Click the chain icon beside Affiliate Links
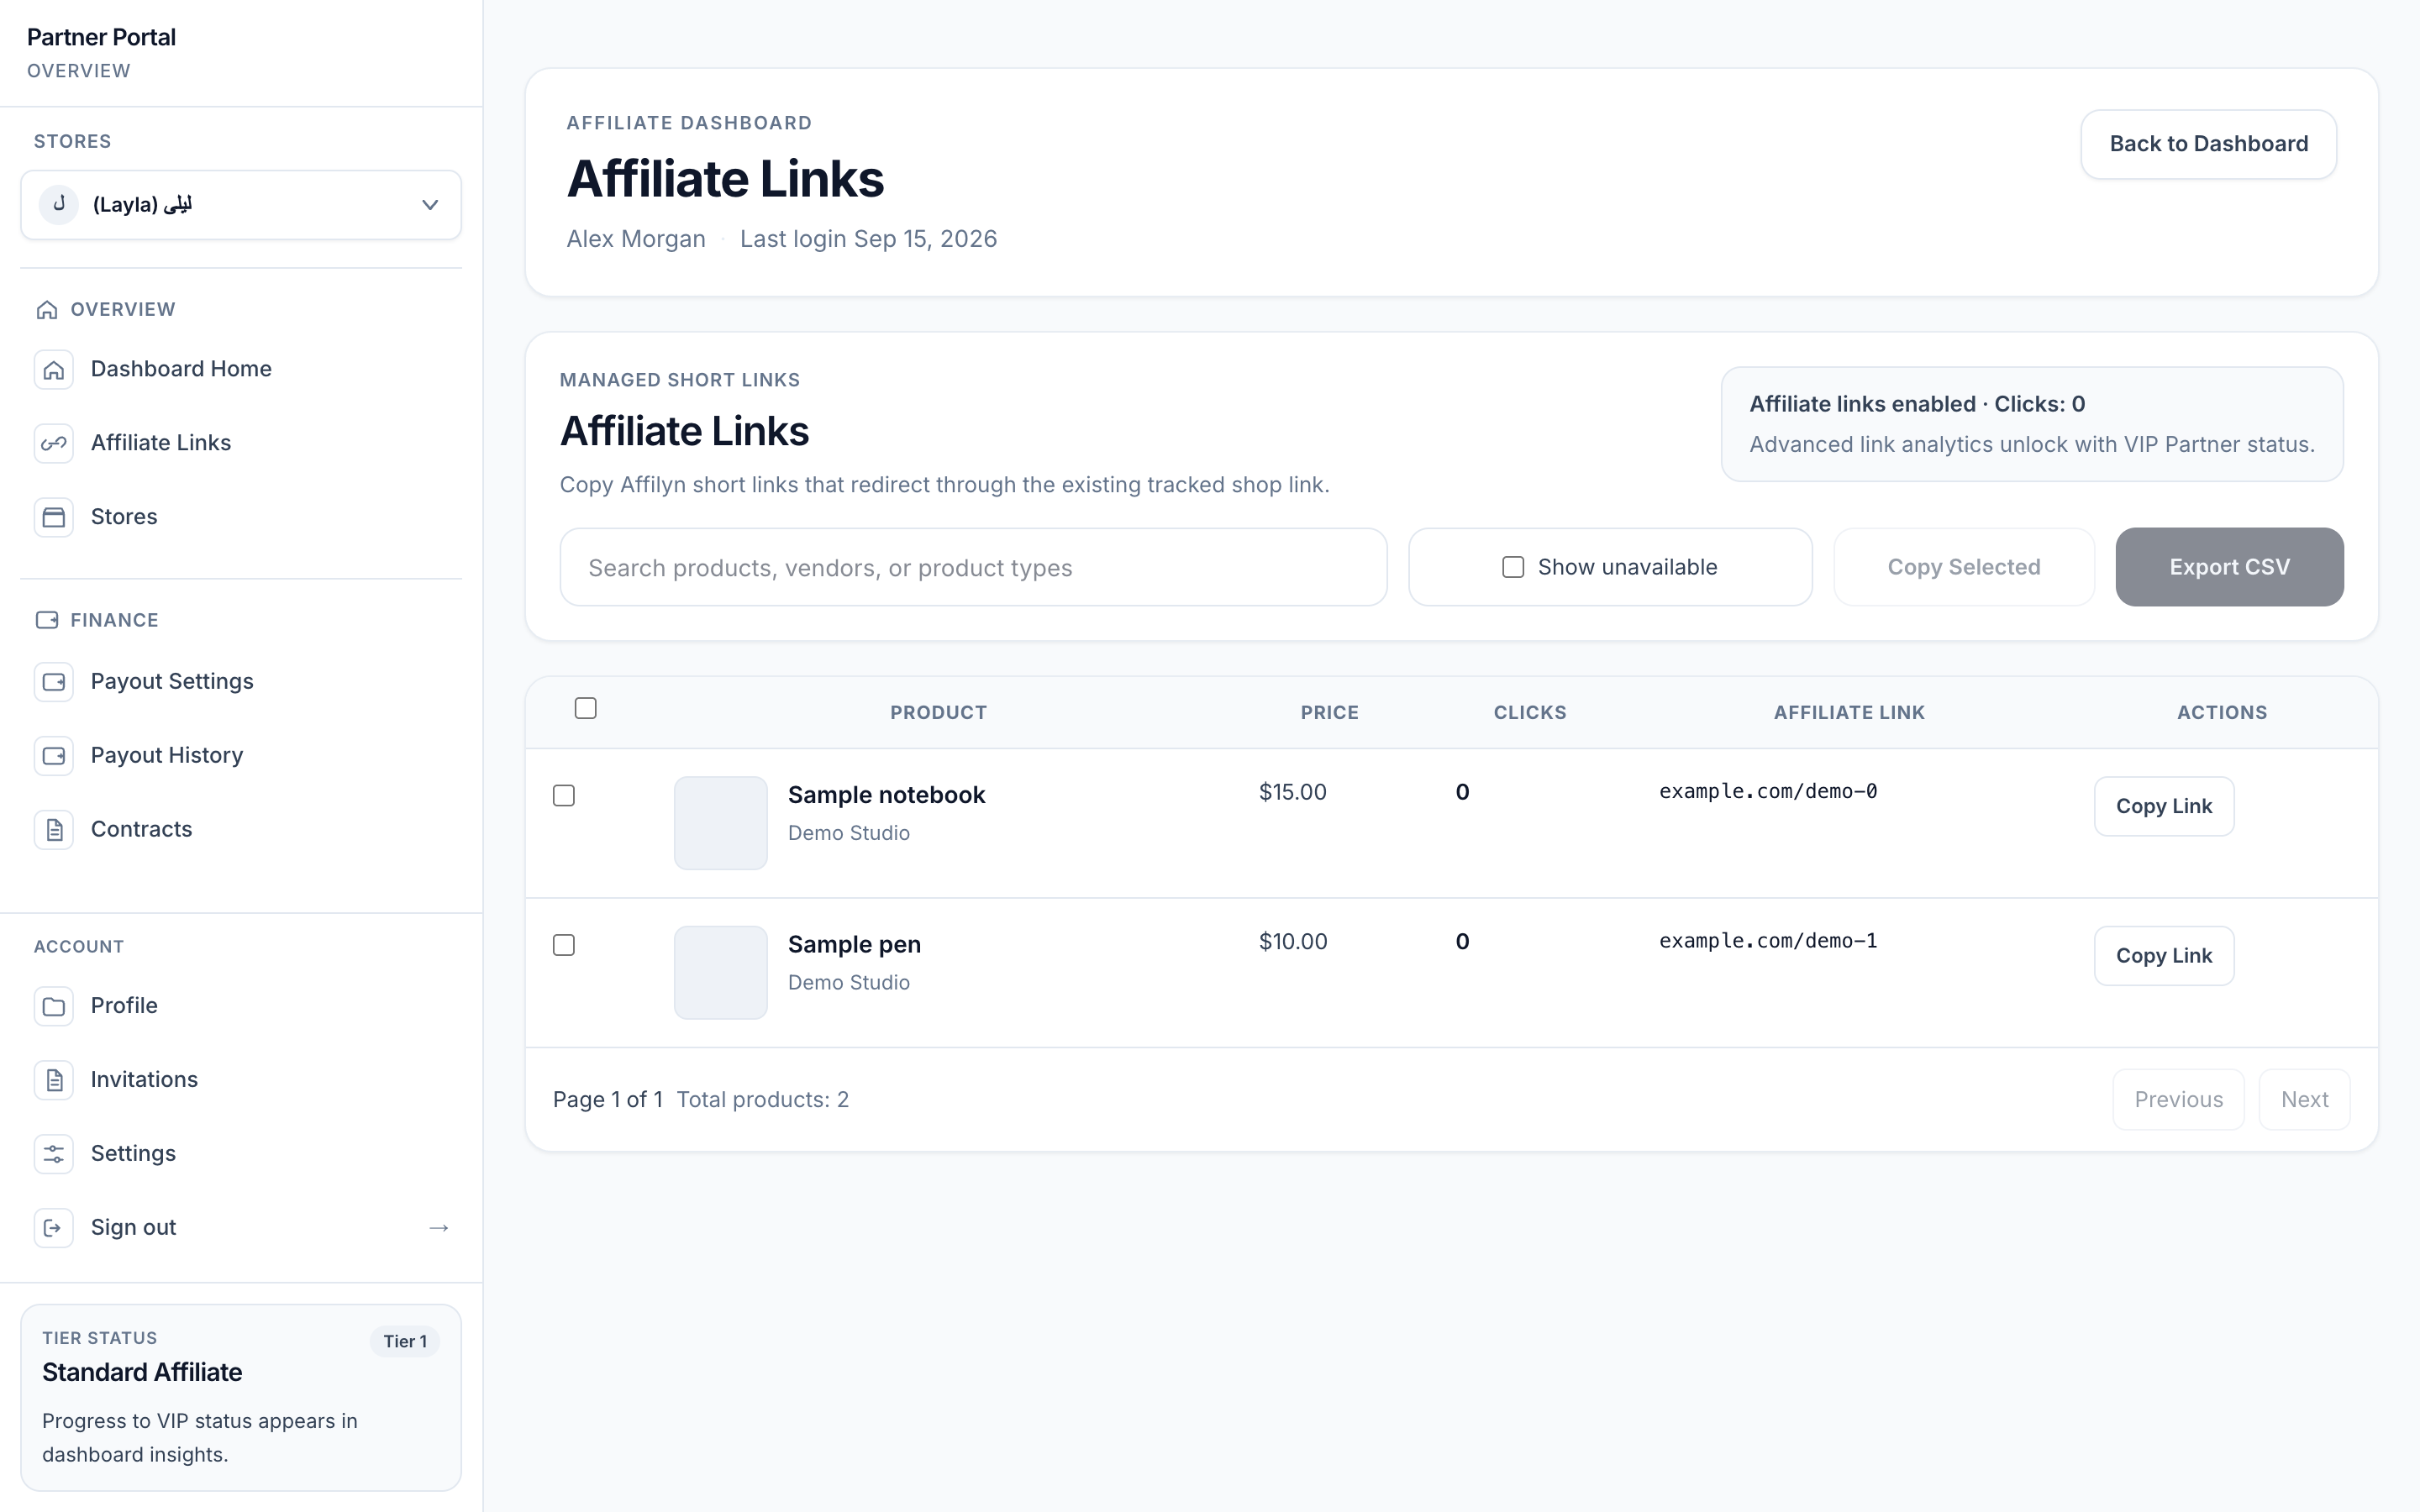The image size is (2420, 1512). click(x=54, y=443)
